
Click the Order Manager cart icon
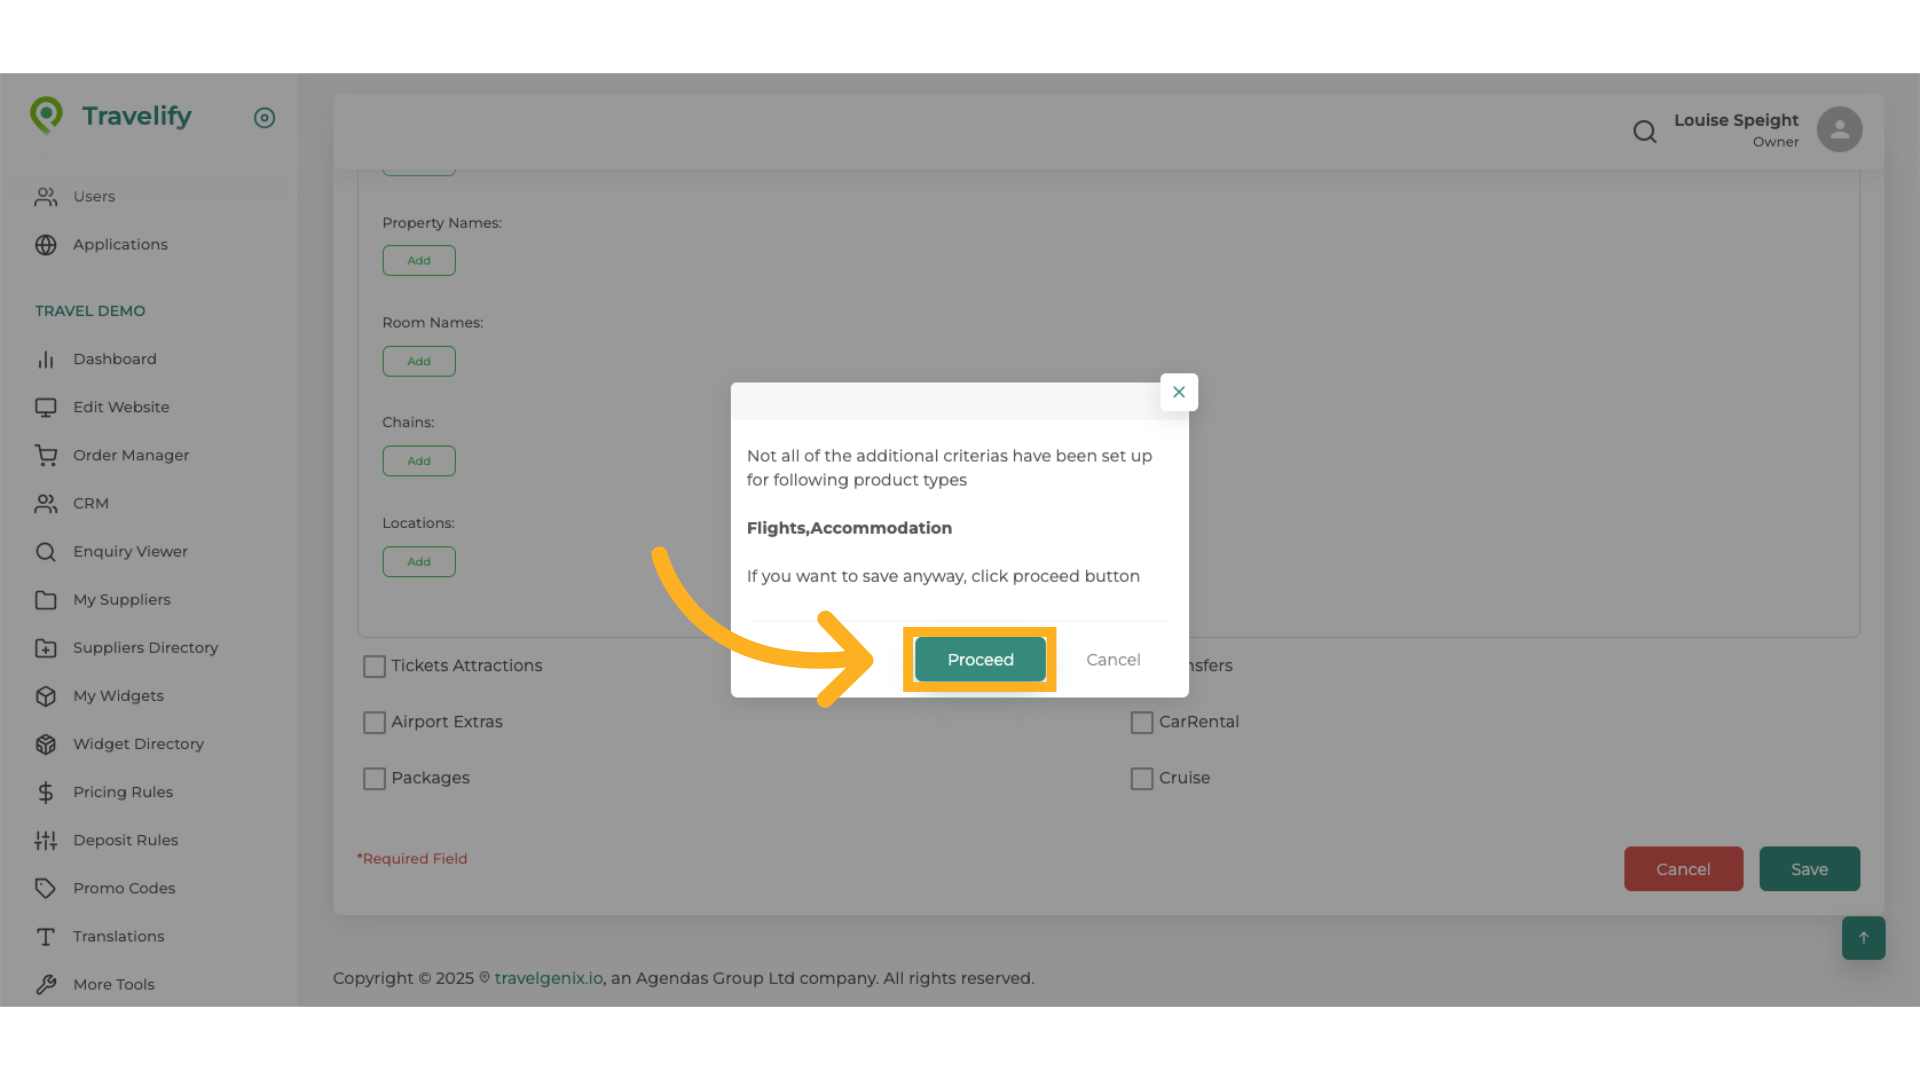[46, 455]
